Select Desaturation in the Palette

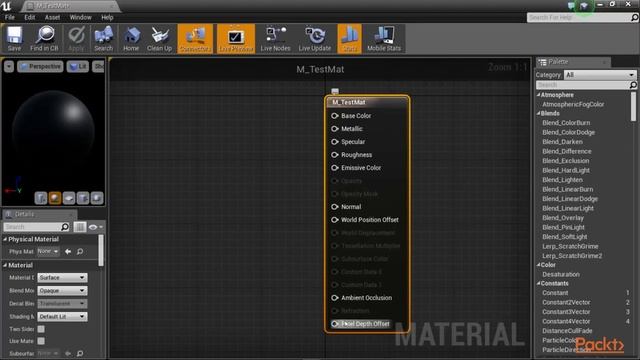point(561,274)
